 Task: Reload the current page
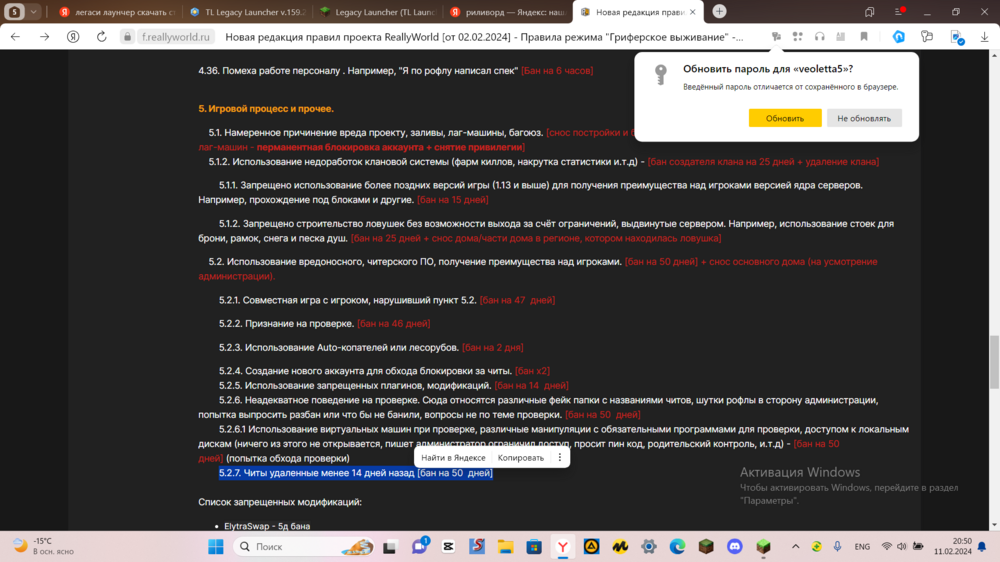[x=101, y=37]
